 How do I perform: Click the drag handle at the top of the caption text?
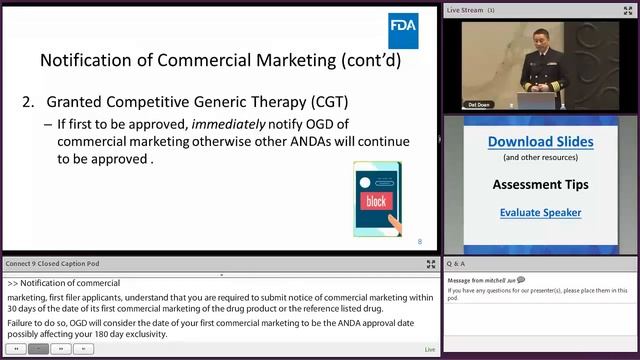coord(222,275)
